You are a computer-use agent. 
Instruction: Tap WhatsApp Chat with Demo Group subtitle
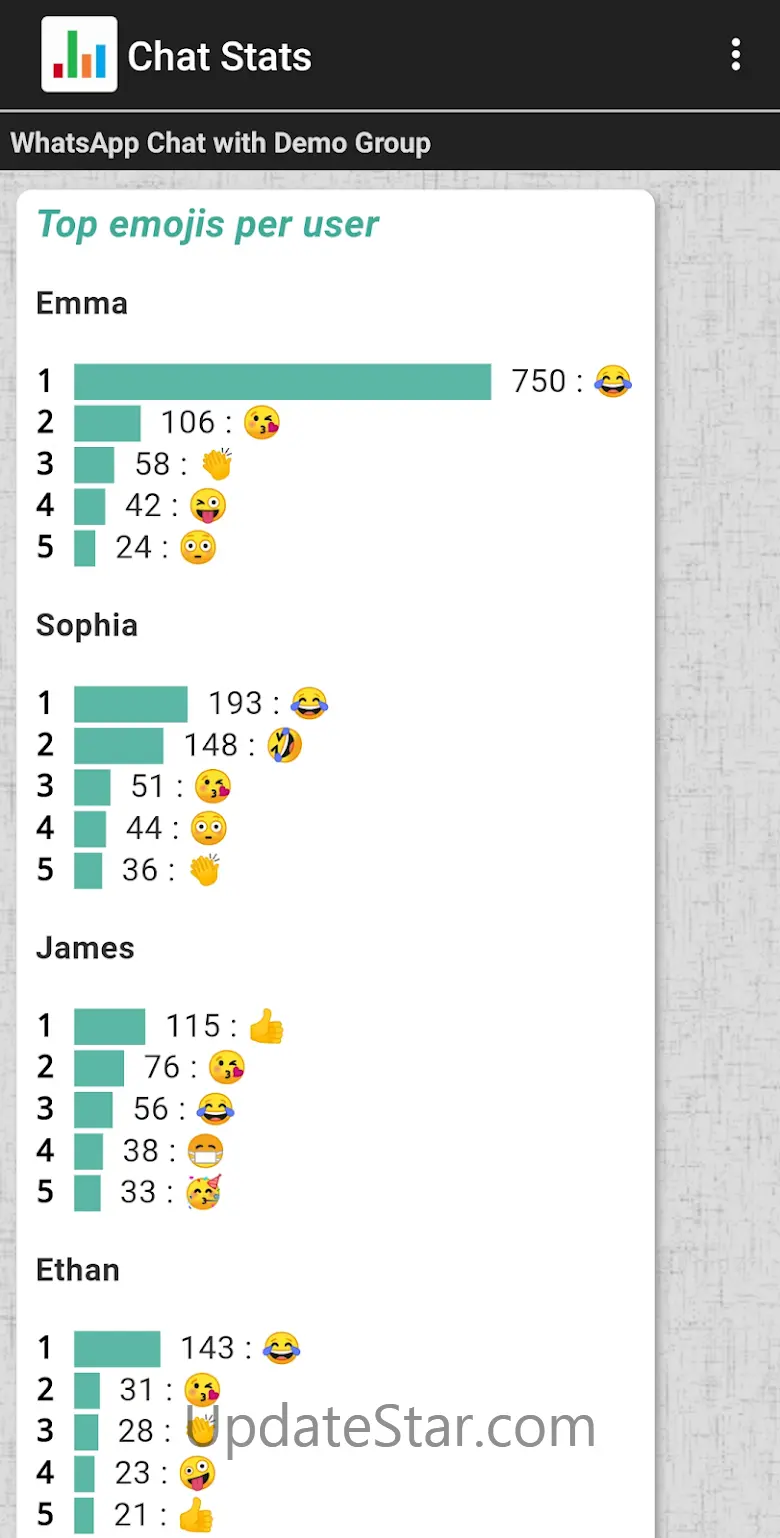click(220, 143)
